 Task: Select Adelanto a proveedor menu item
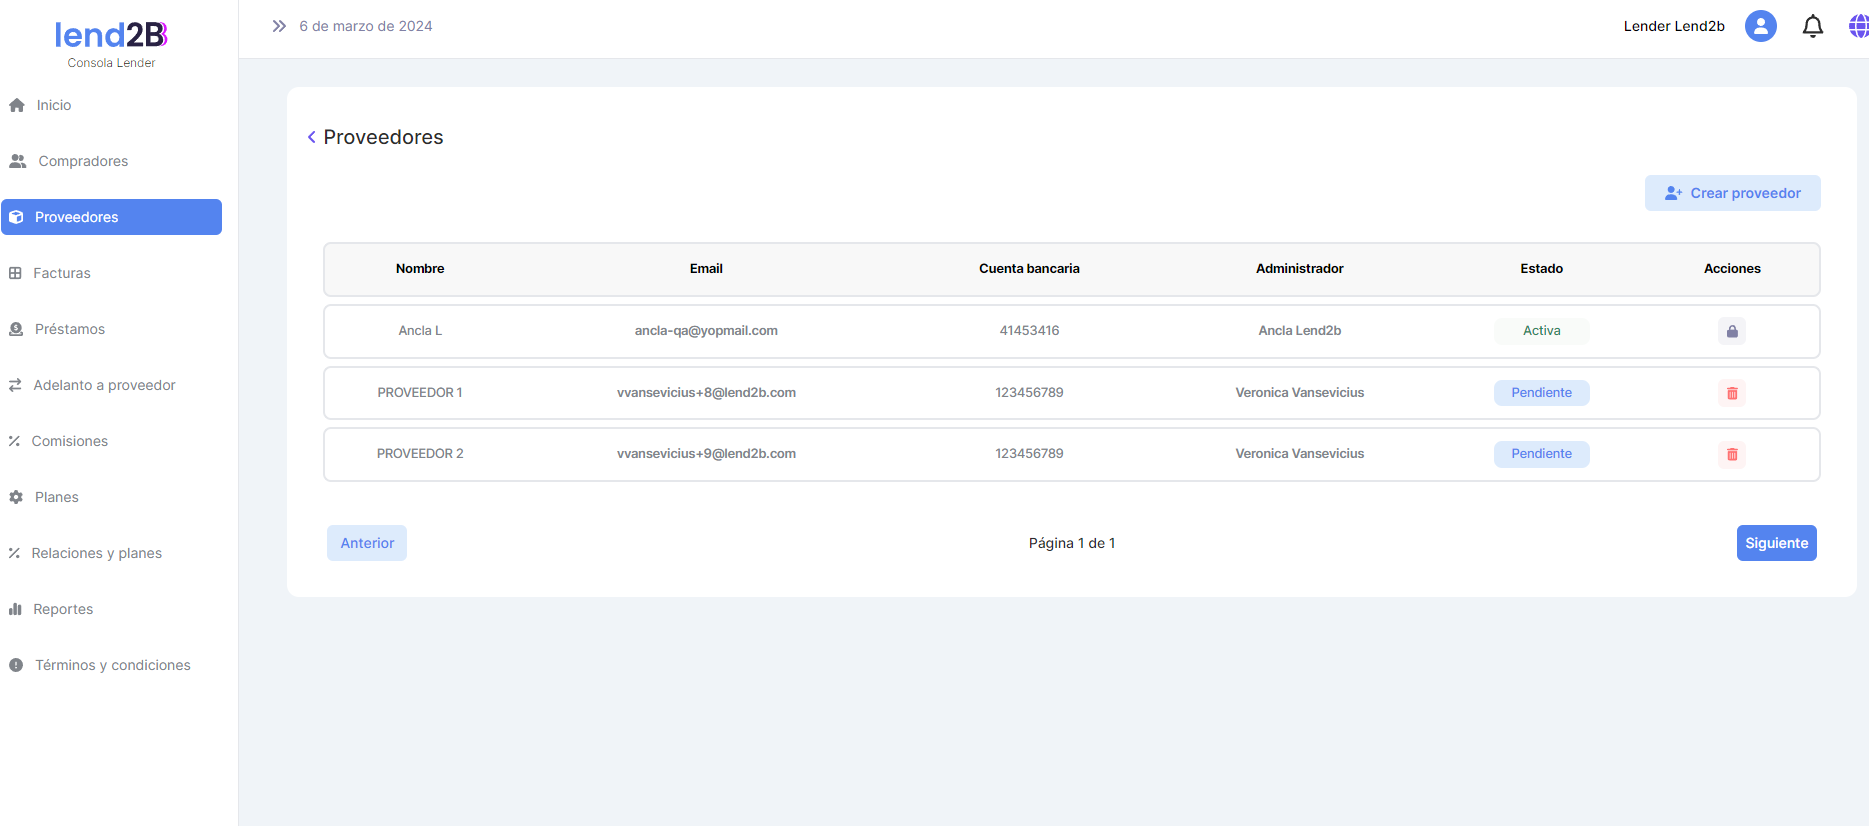tap(104, 385)
